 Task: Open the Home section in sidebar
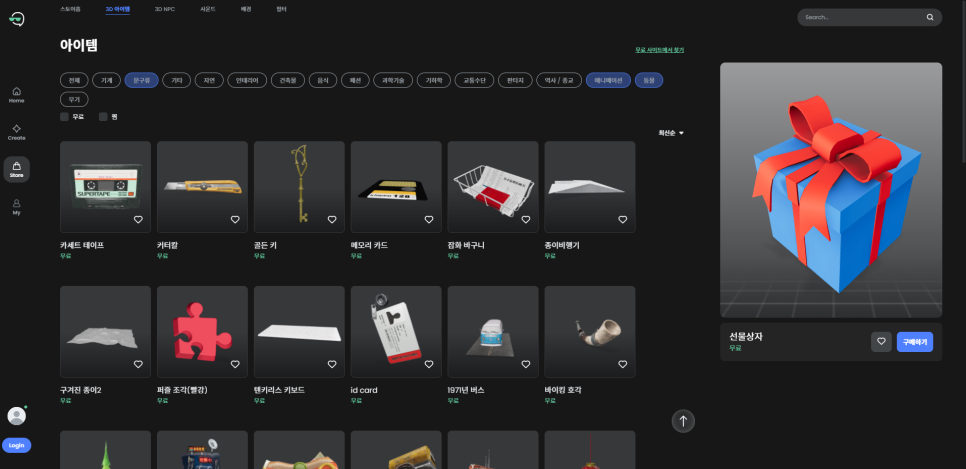point(17,94)
